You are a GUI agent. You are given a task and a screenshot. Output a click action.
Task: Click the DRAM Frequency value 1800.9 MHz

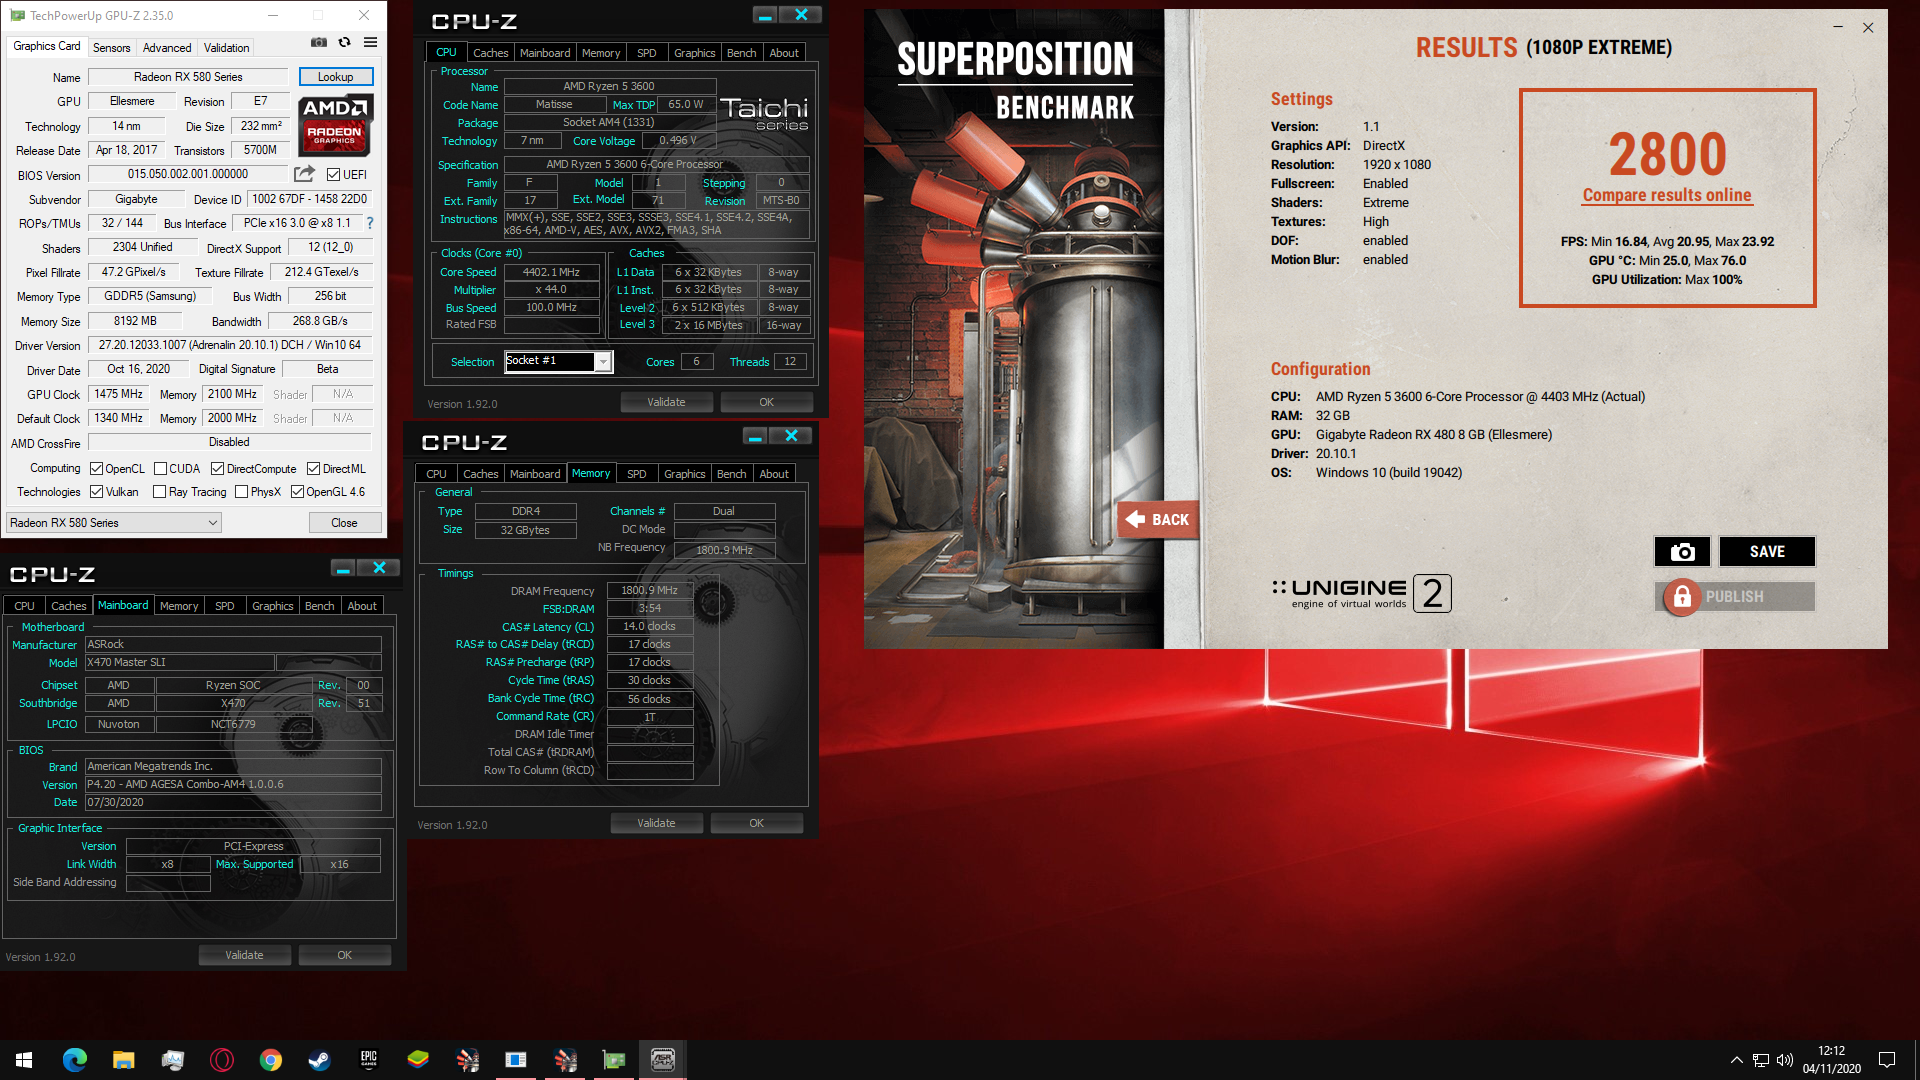coord(649,590)
